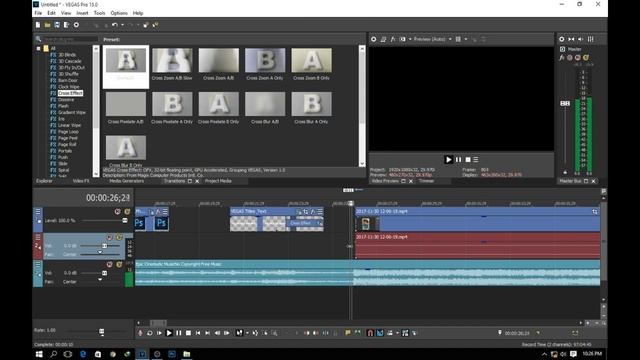The image size is (640, 360).
Task: Open Event FX on VEGAS Titles Text clip
Action: click(313, 211)
